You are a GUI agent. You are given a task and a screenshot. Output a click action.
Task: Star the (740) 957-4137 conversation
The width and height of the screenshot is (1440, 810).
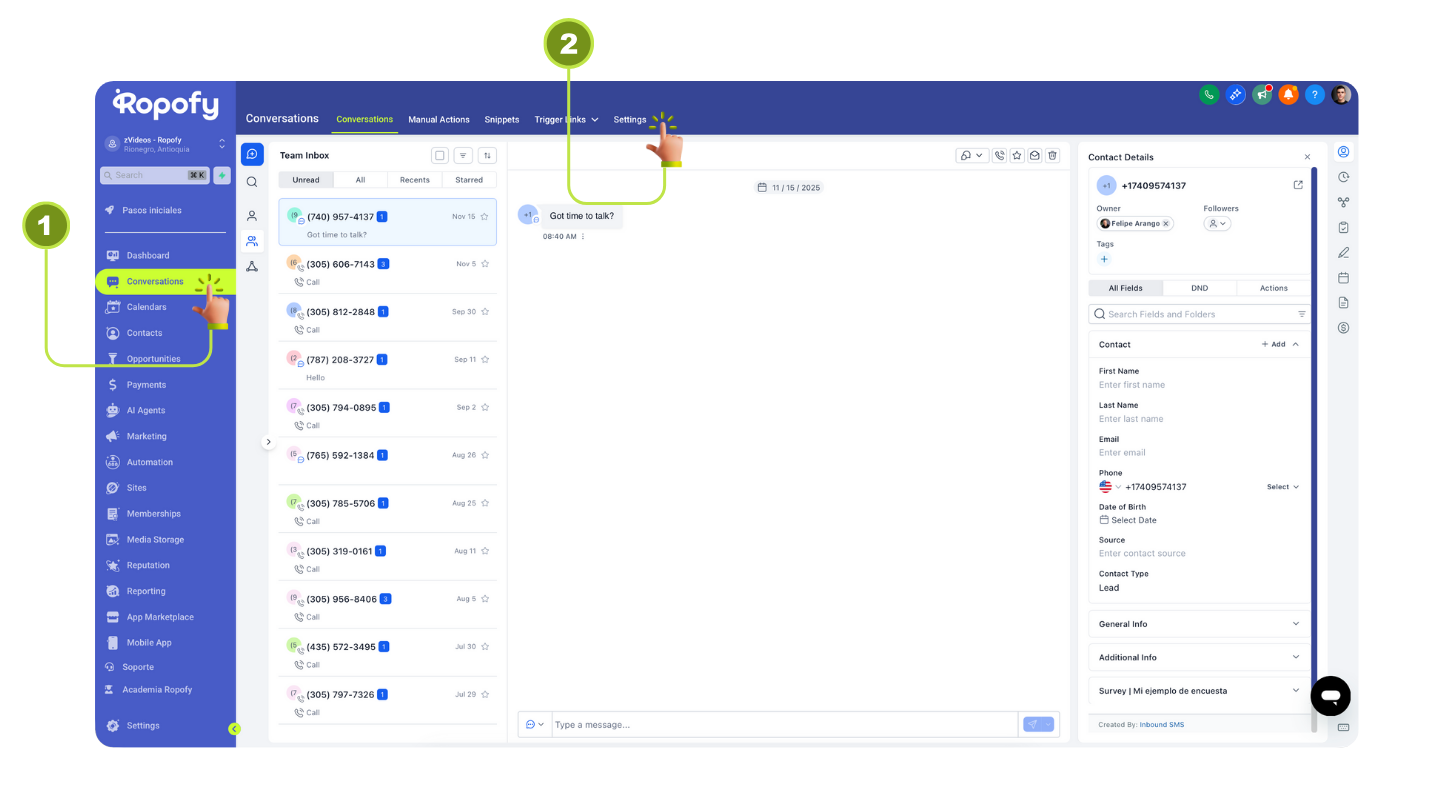tap(485, 216)
